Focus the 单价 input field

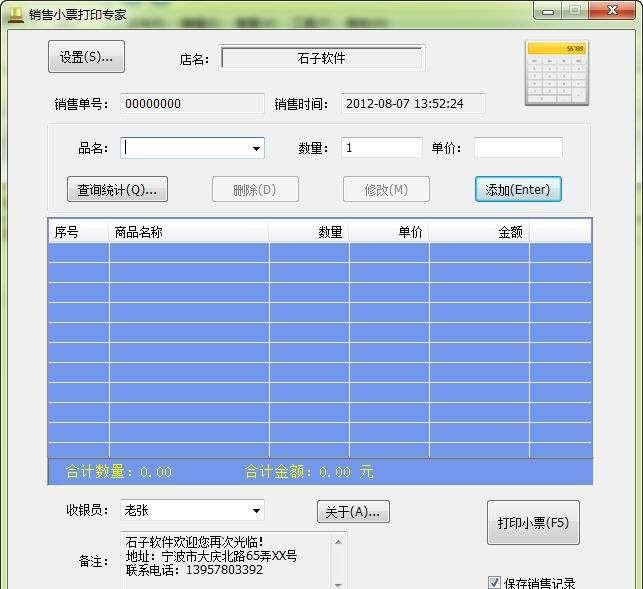517,148
